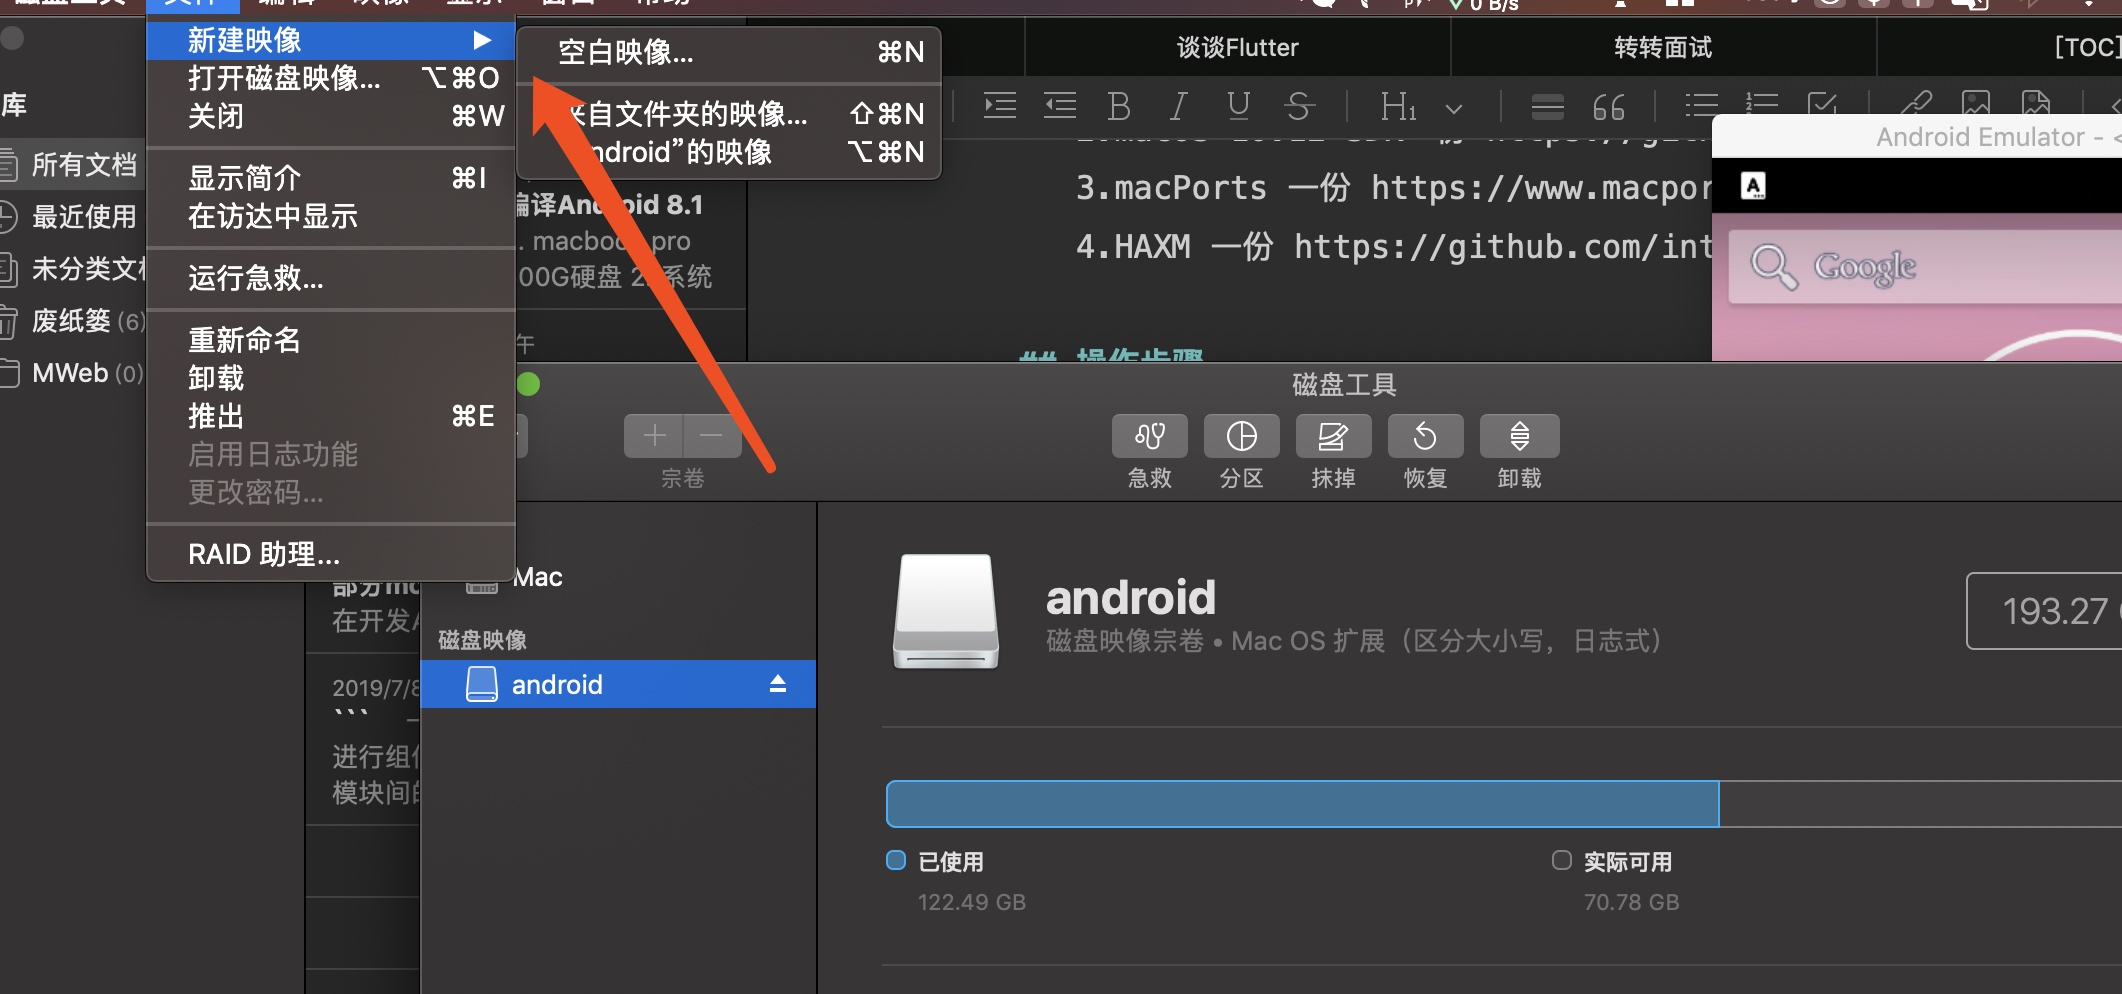Expand the 新建映像 submenu arrow
The image size is (2122, 994).
tap(482, 40)
